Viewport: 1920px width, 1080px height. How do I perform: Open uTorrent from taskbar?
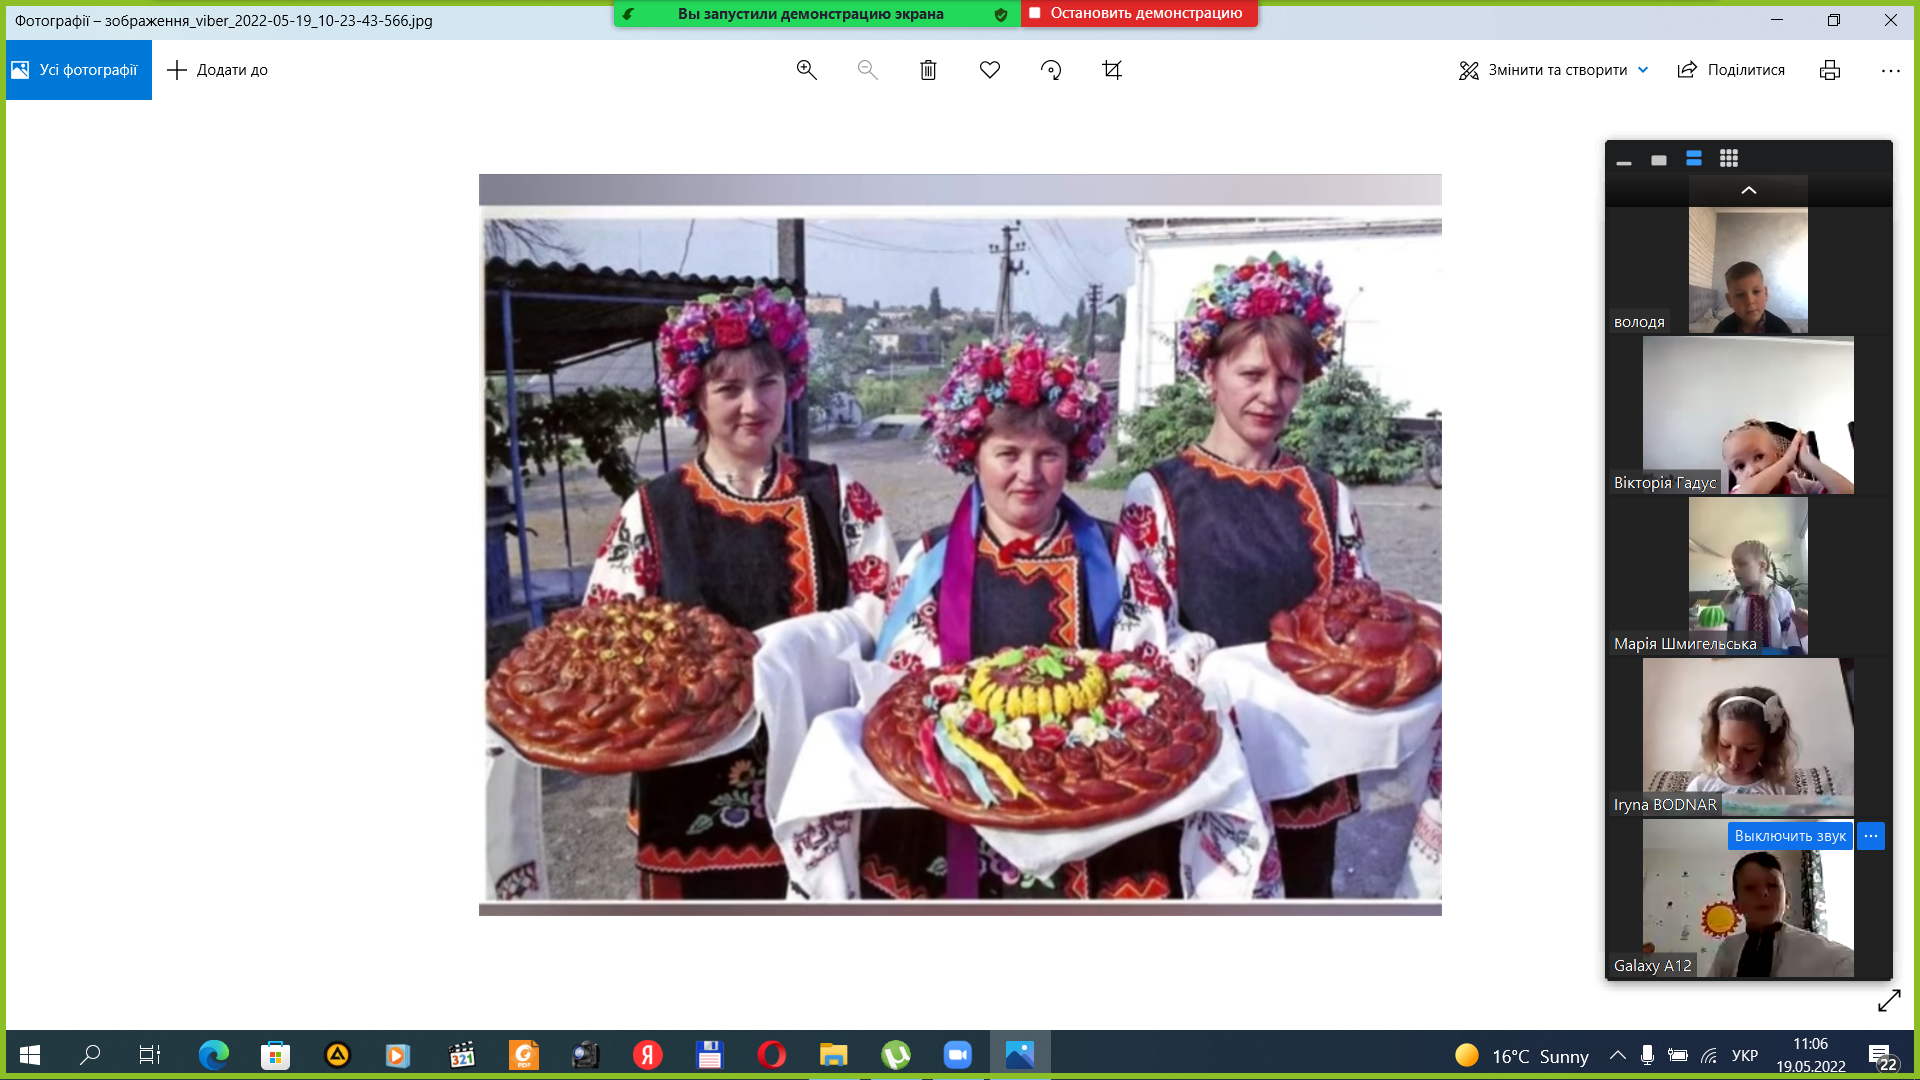pyautogui.click(x=896, y=1055)
